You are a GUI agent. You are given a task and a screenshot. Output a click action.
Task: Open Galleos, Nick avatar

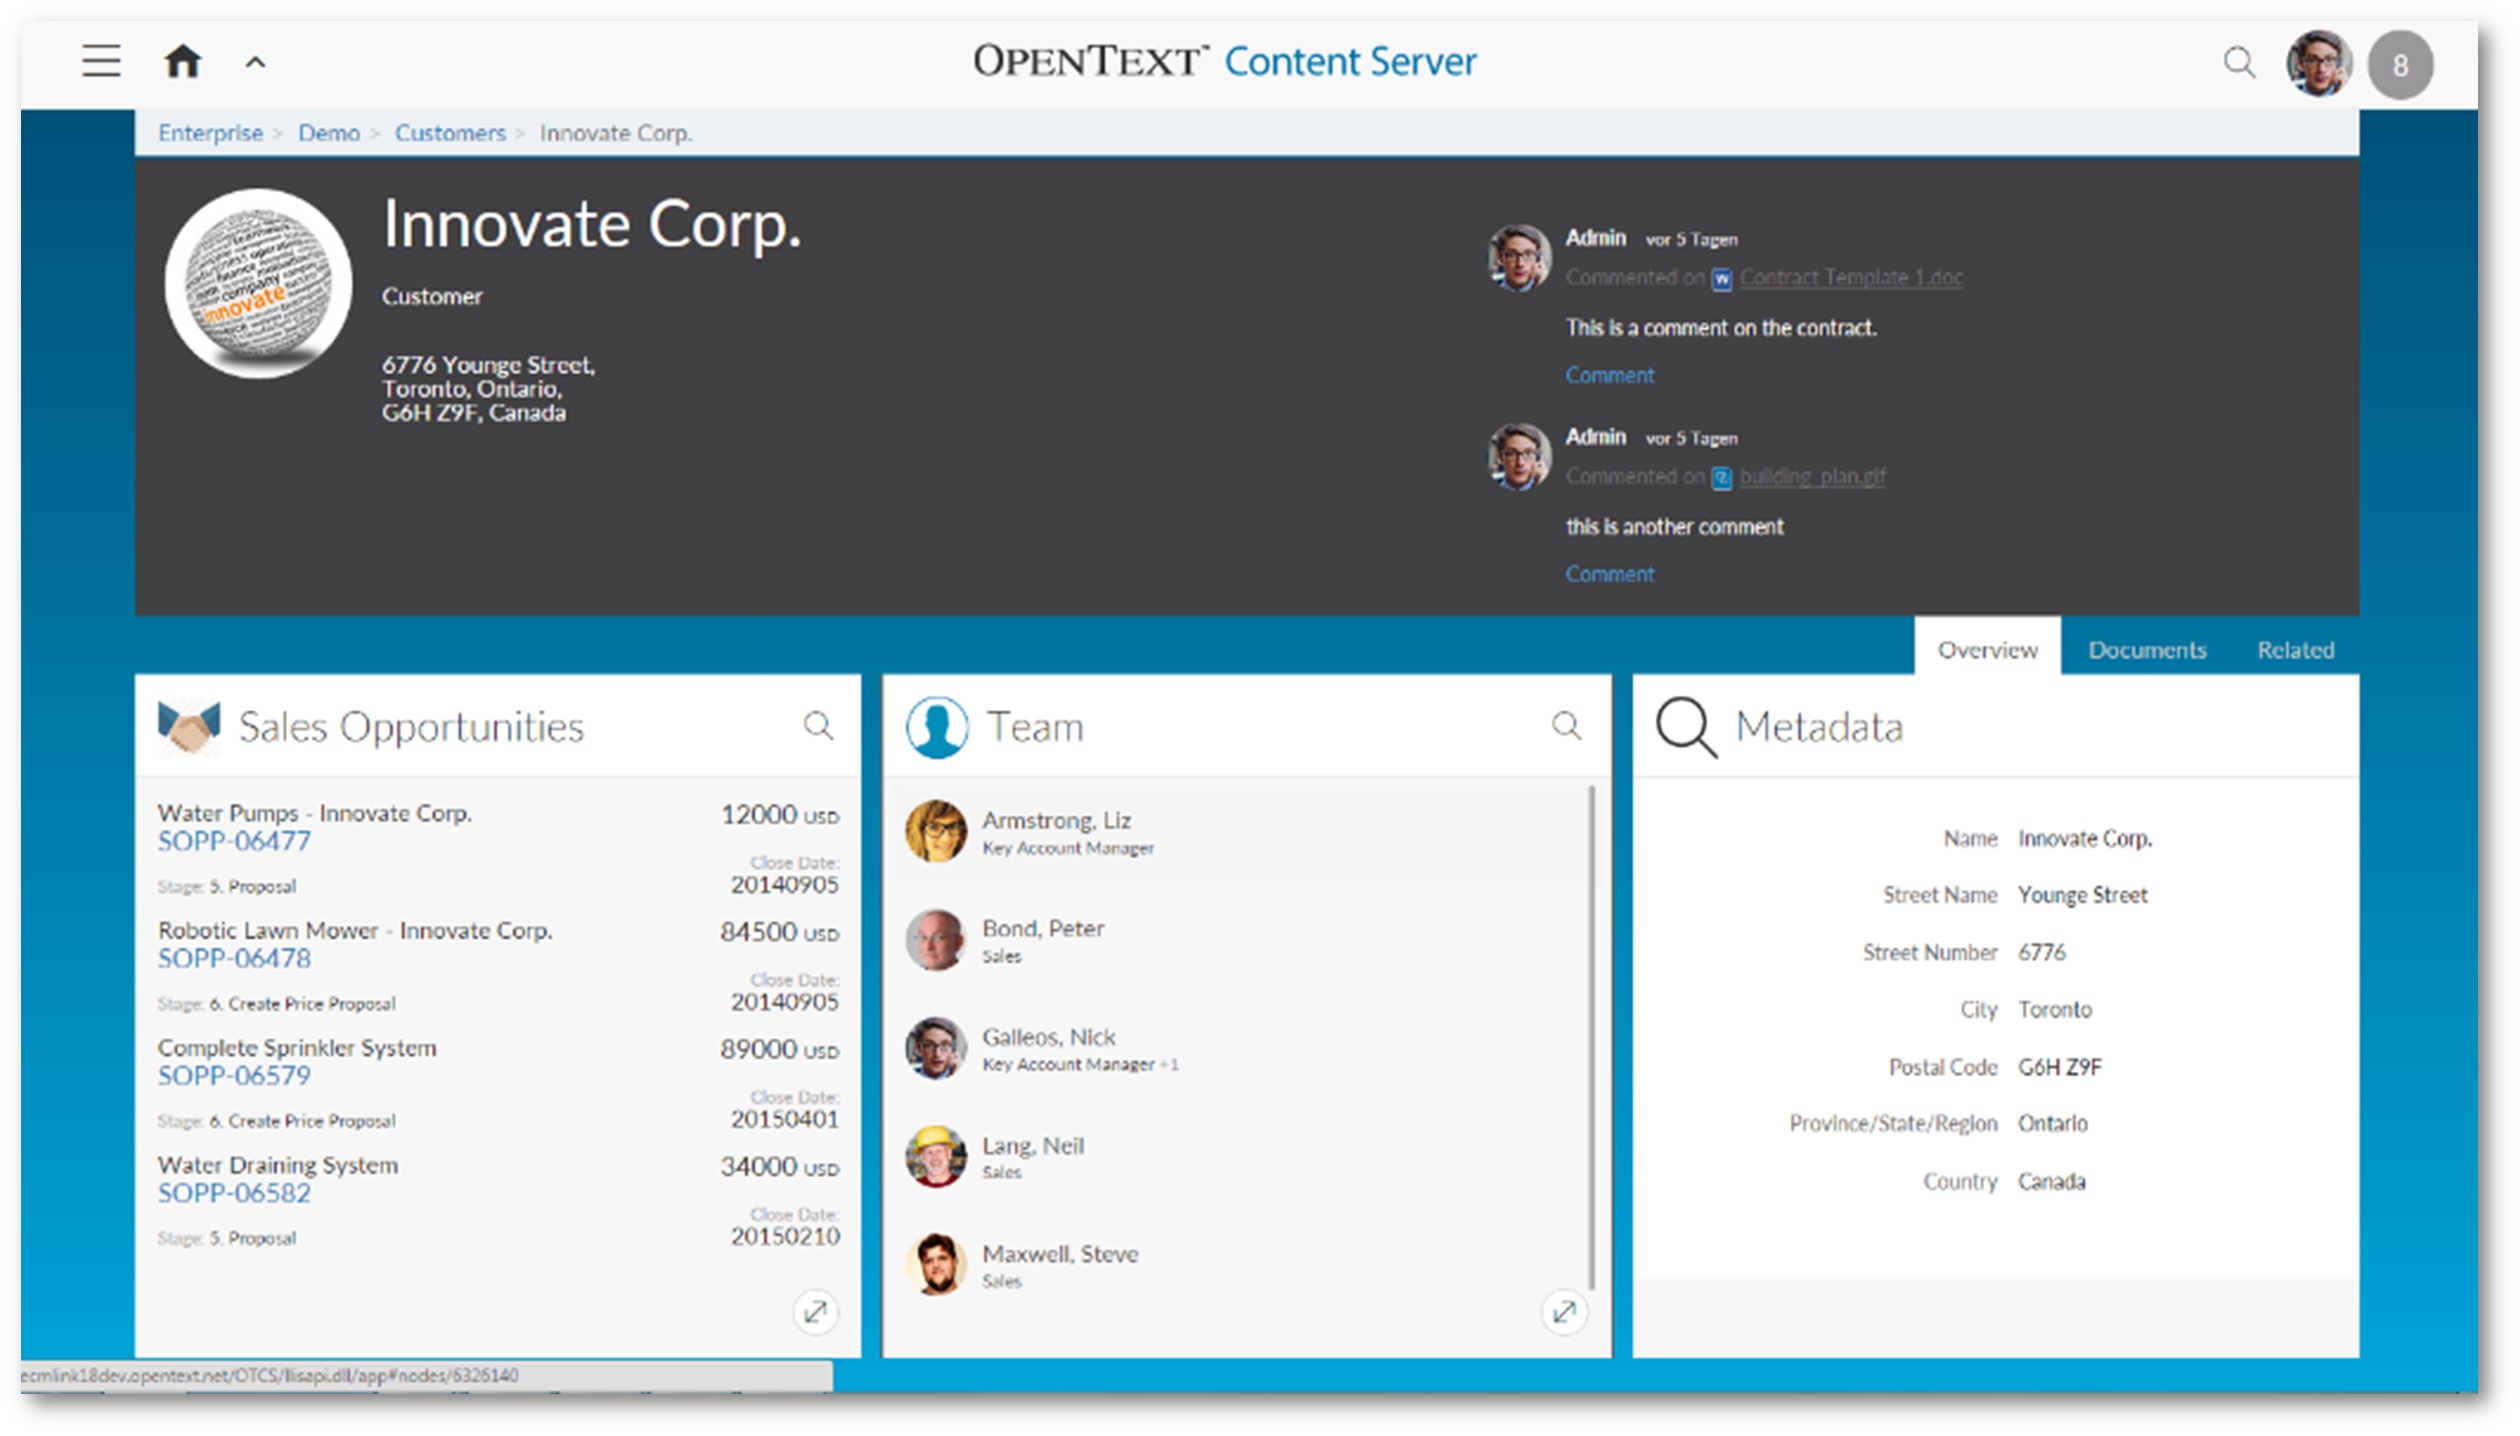pos(936,1048)
